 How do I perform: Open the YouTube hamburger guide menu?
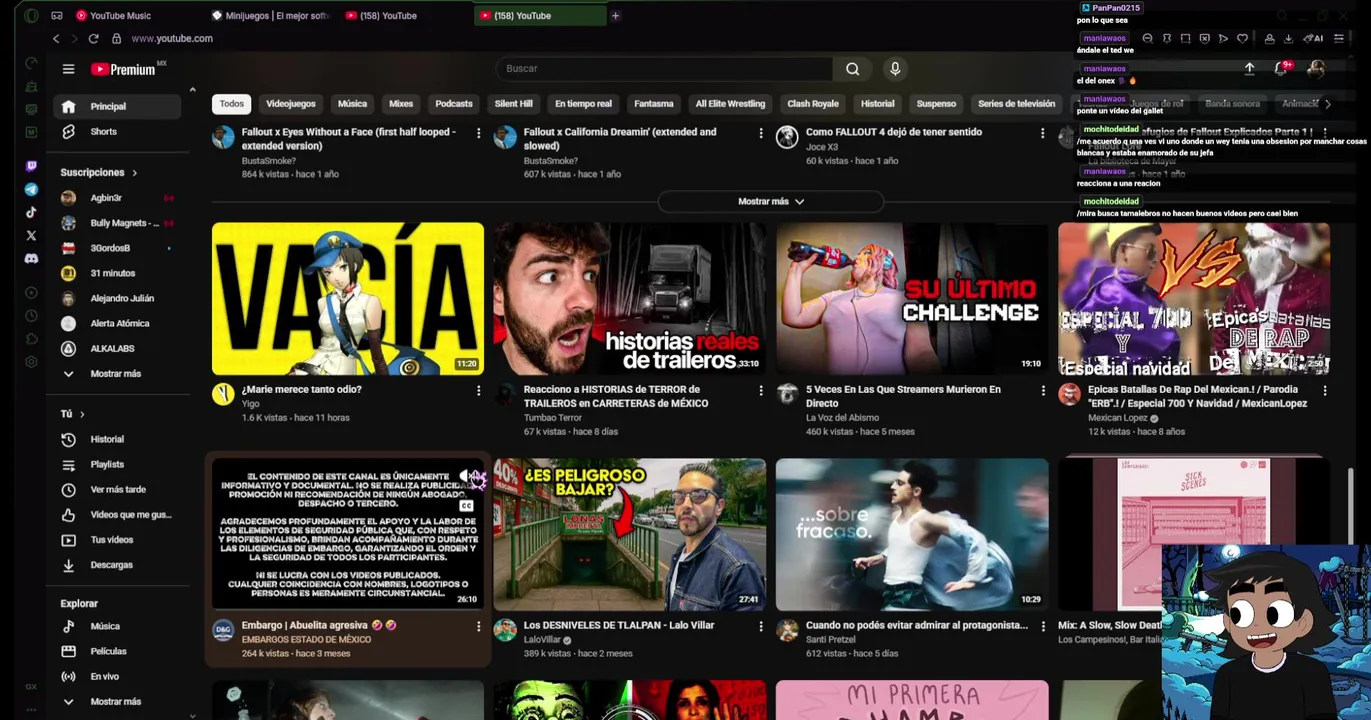68,69
